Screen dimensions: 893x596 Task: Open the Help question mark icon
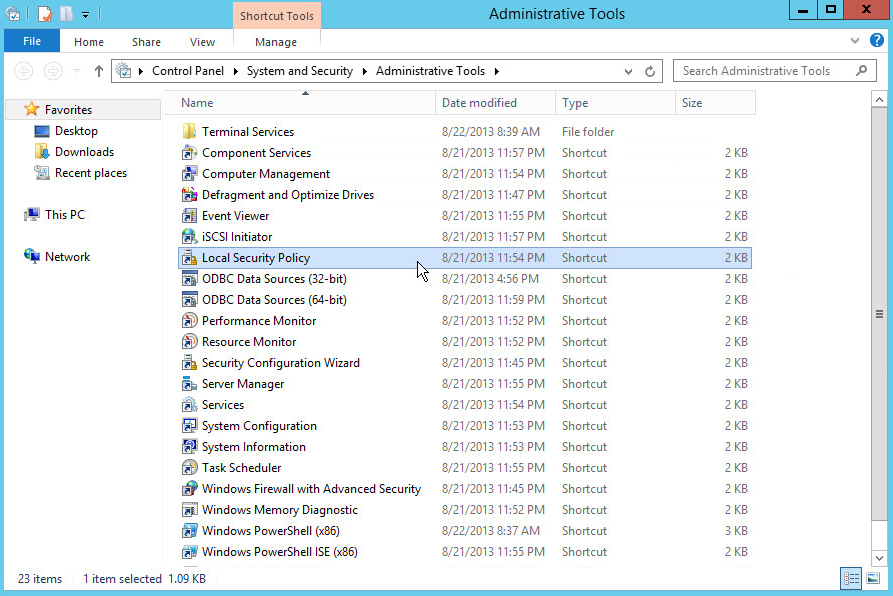coord(878,41)
